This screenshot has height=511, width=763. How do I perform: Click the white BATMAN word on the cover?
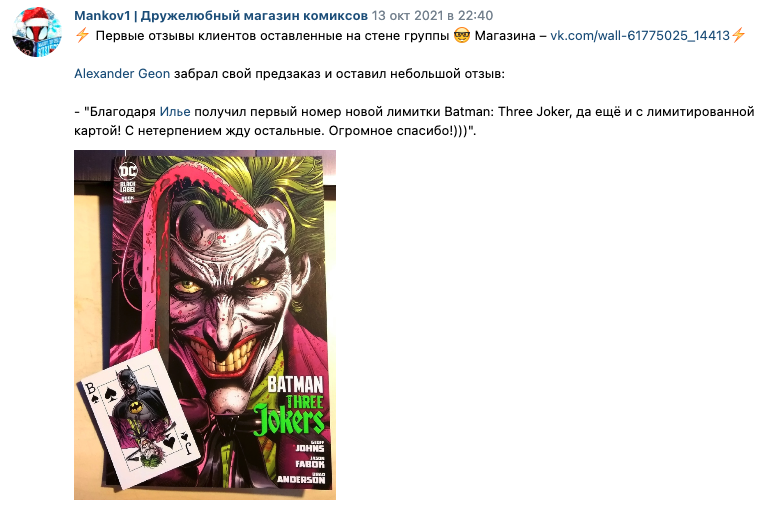[x=295, y=384]
